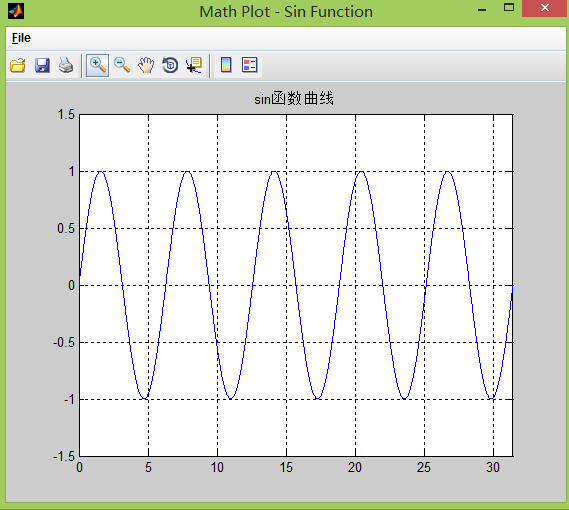Print the figure using the printer icon
The height and width of the screenshot is (510, 569).
[x=66, y=66]
